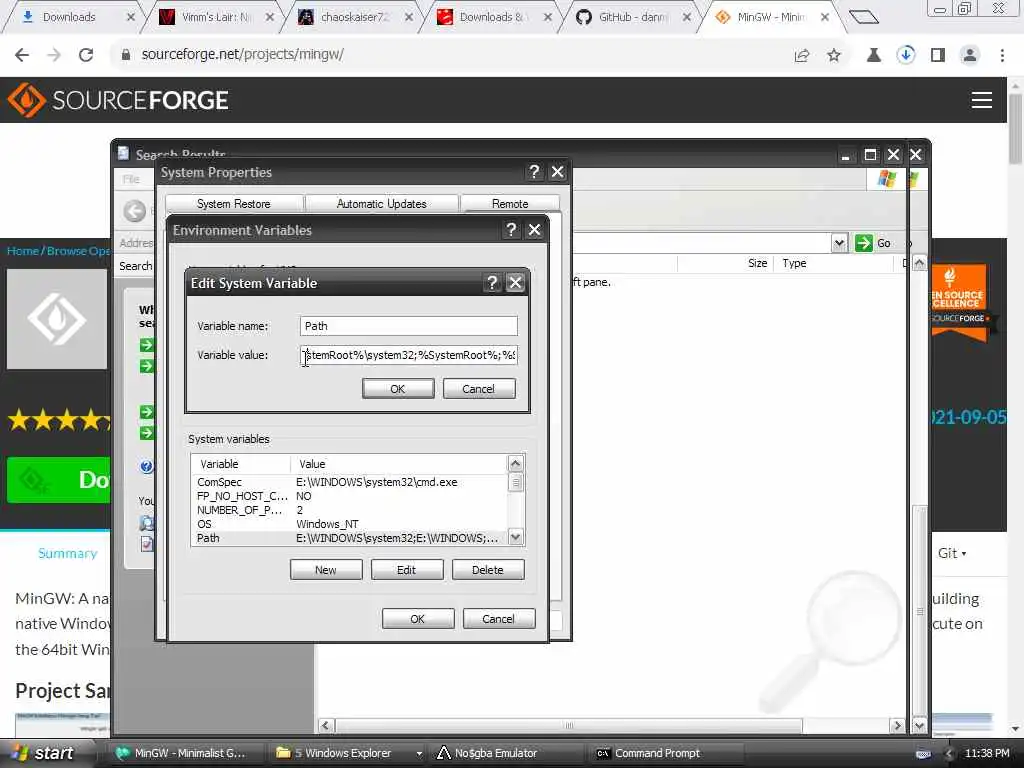This screenshot has height=768, width=1024.
Task: Click scroll left arrow in Search Results
Action: (x=326, y=726)
